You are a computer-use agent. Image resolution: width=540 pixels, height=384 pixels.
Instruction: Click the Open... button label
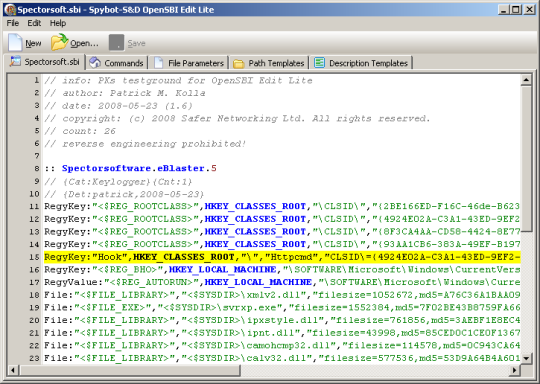[84, 43]
